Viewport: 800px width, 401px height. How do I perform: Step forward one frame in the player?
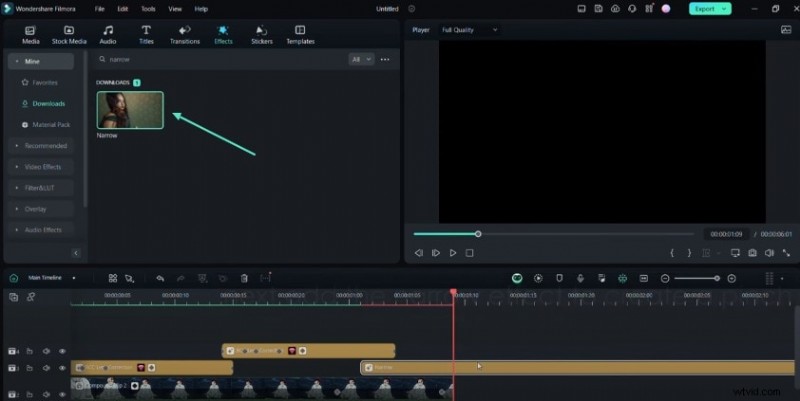[x=436, y=253]
